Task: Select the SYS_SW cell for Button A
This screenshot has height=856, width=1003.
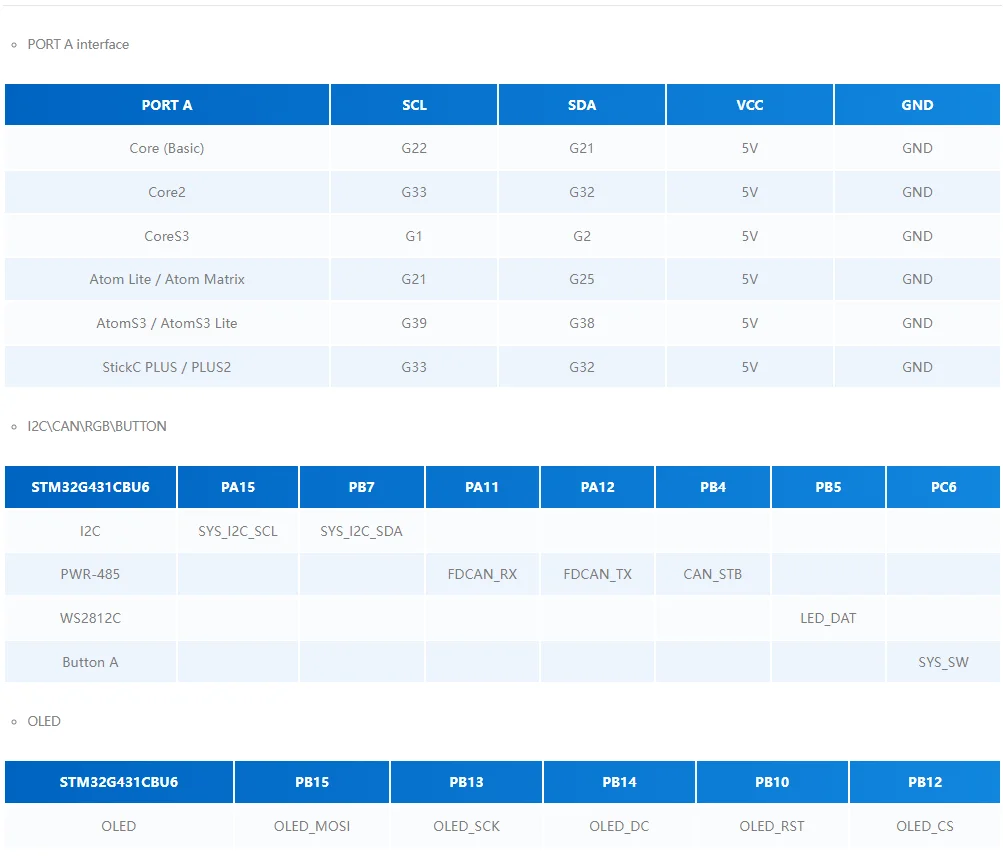Action: click(x=943, y=662)
